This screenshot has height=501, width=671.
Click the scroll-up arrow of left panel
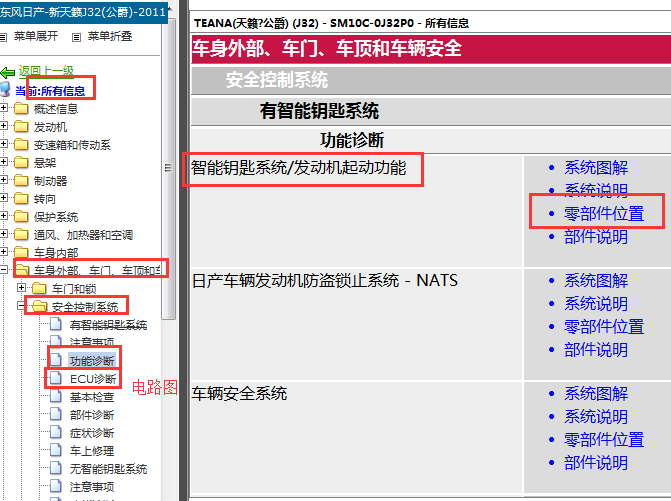coord(169,9)
